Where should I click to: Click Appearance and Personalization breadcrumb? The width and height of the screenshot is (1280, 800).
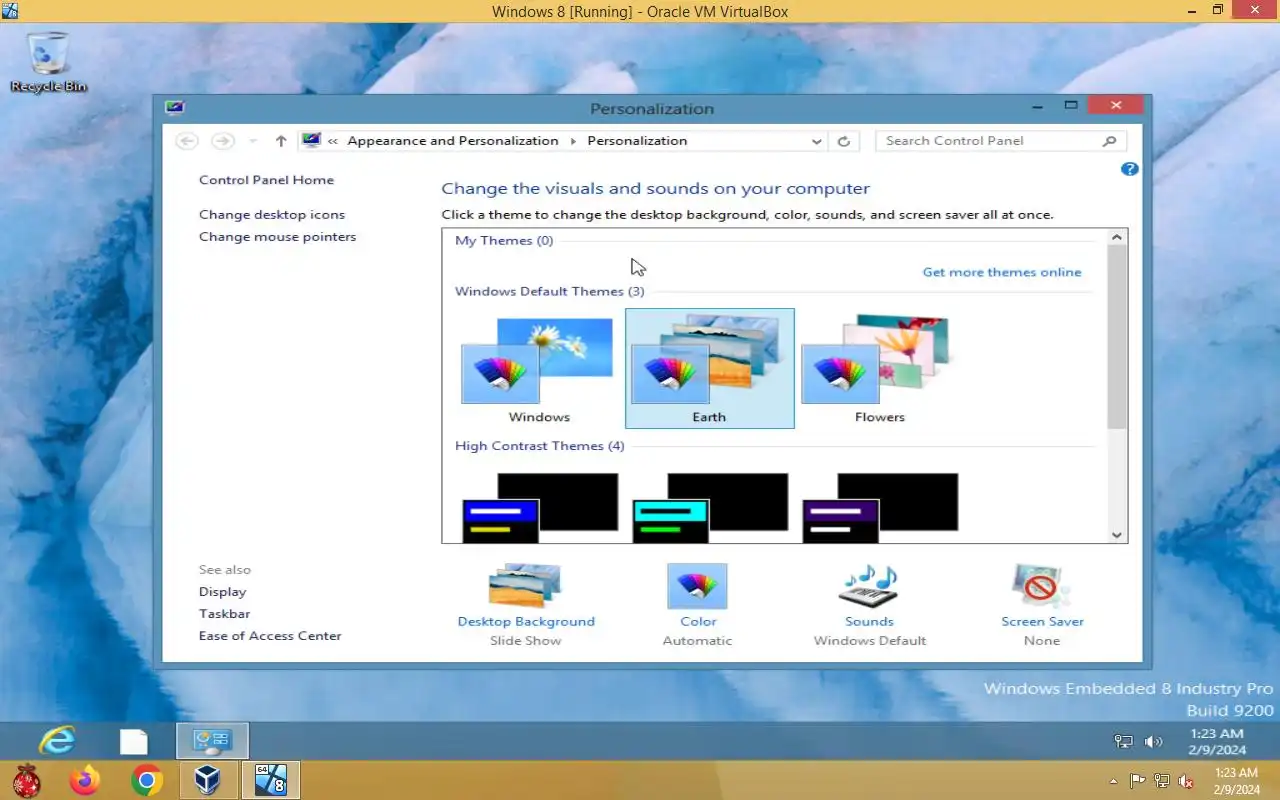[453, 141]
